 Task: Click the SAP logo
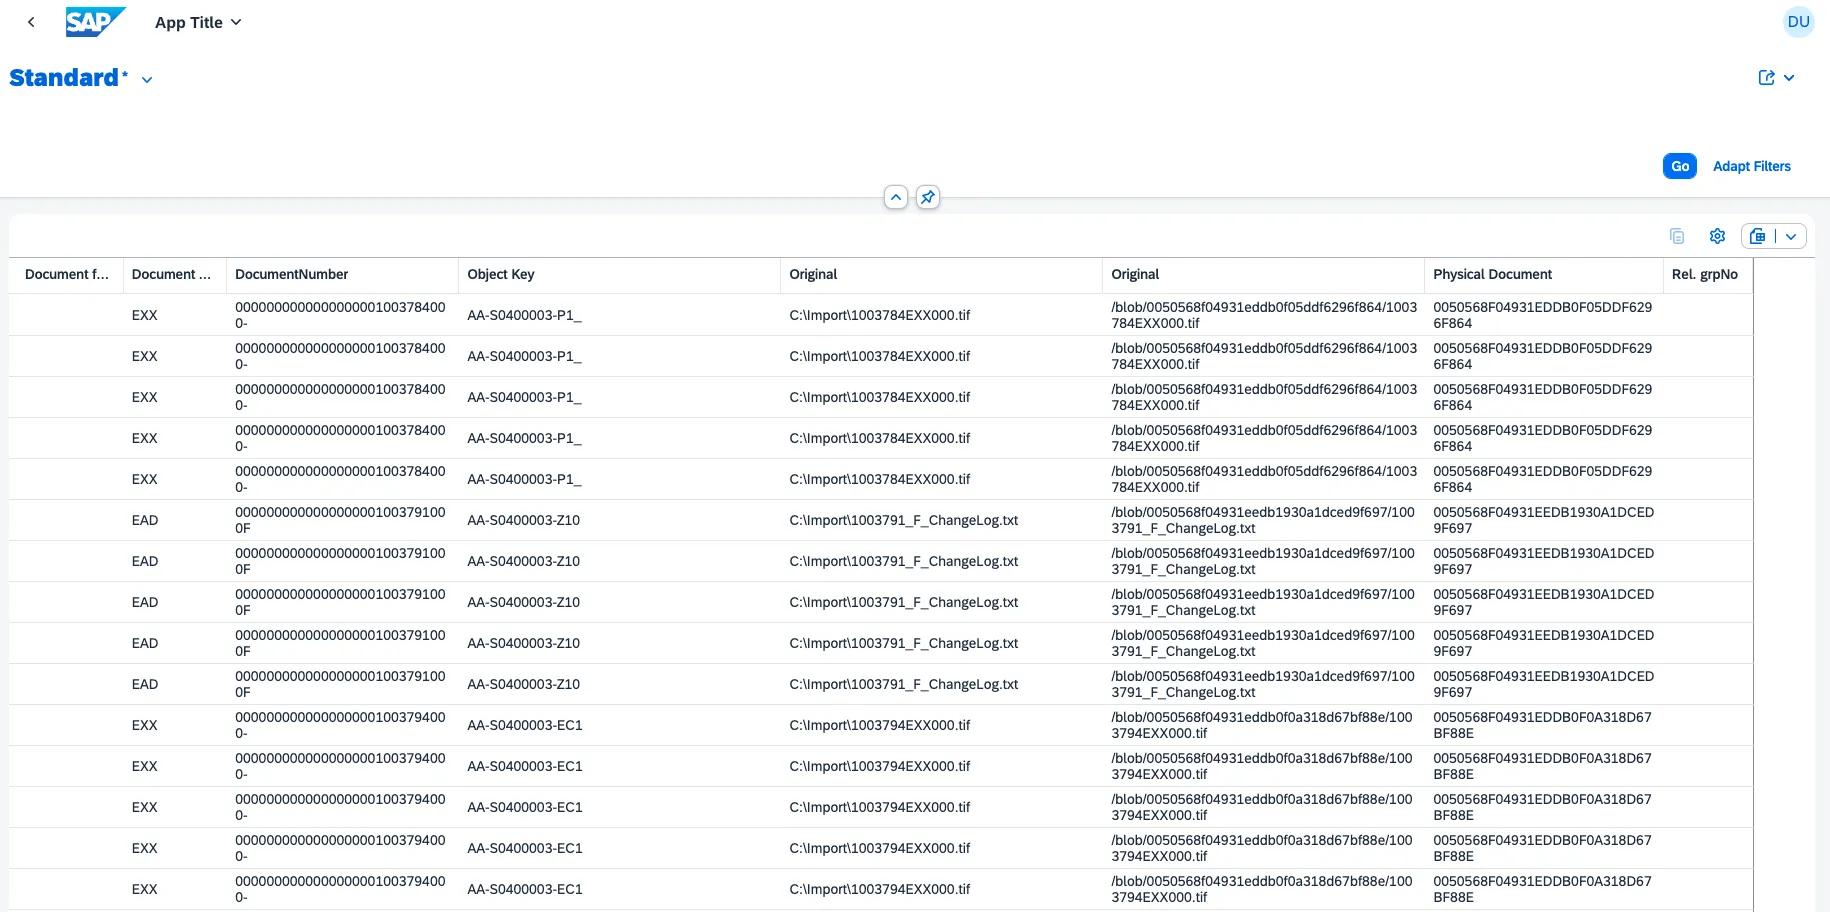pos(95,22)
